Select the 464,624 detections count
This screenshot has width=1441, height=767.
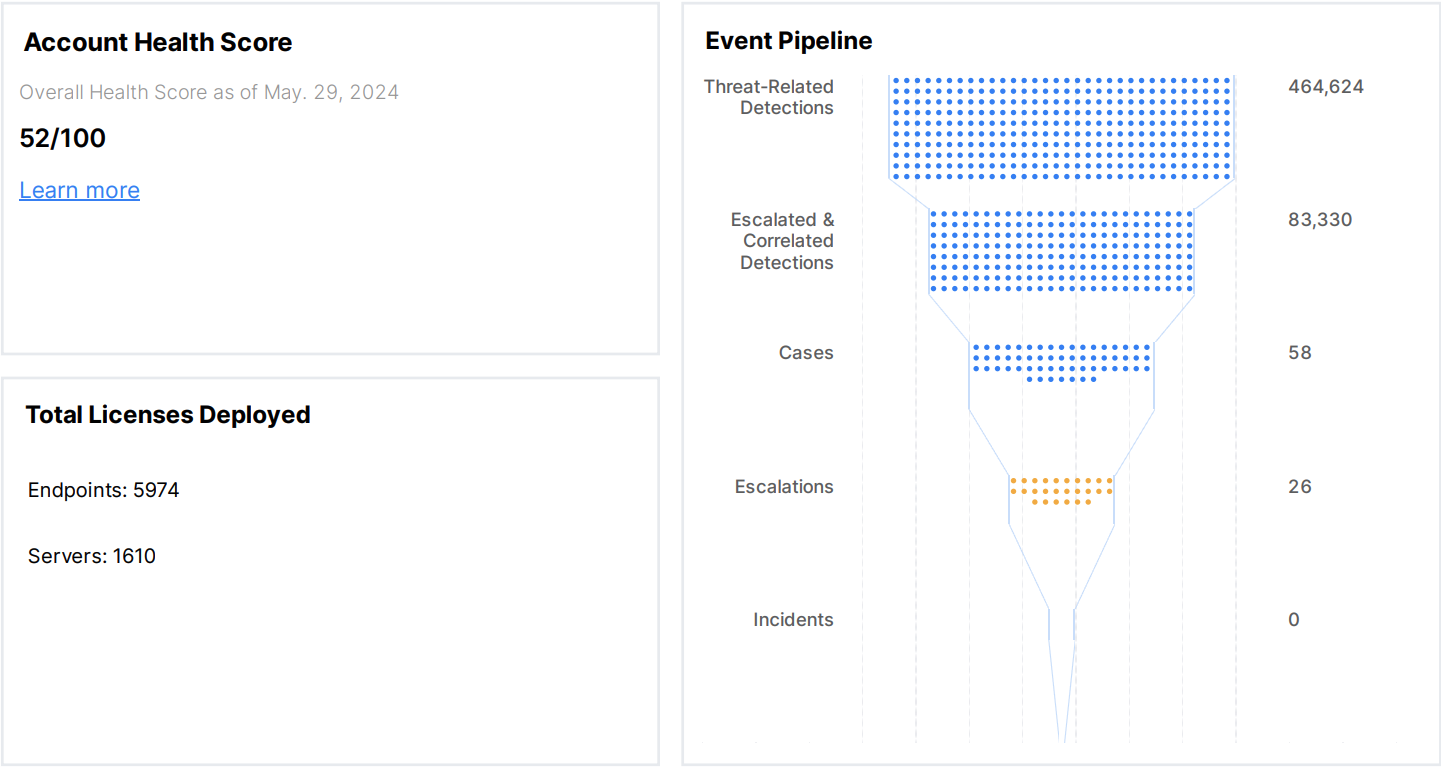coord(1325,86)
